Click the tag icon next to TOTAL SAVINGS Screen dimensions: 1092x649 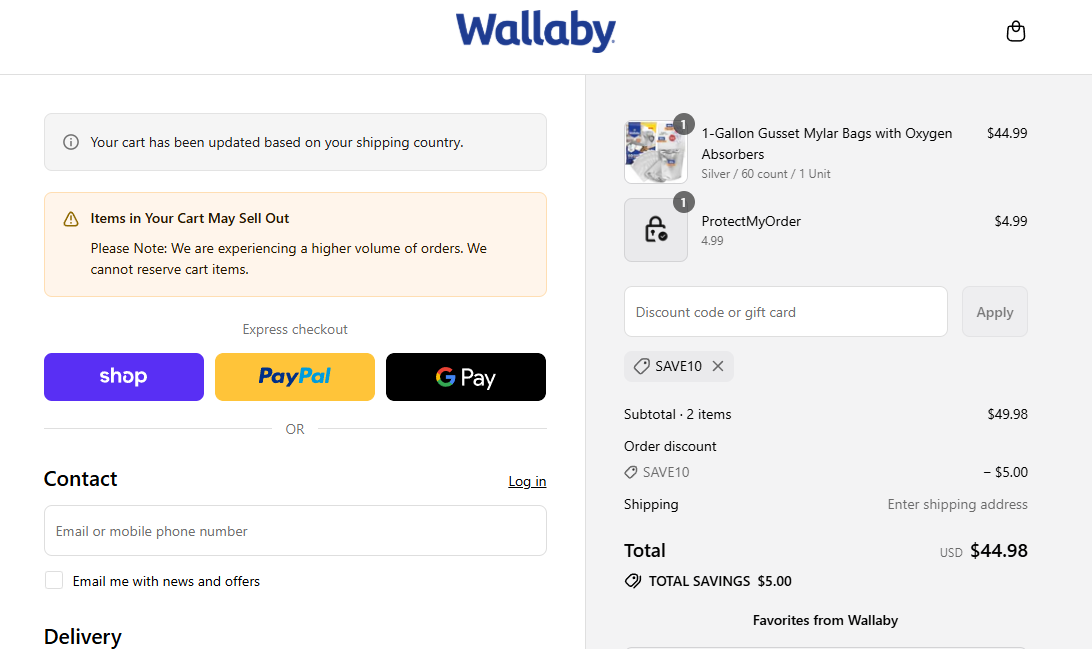(x=632, y=580)
